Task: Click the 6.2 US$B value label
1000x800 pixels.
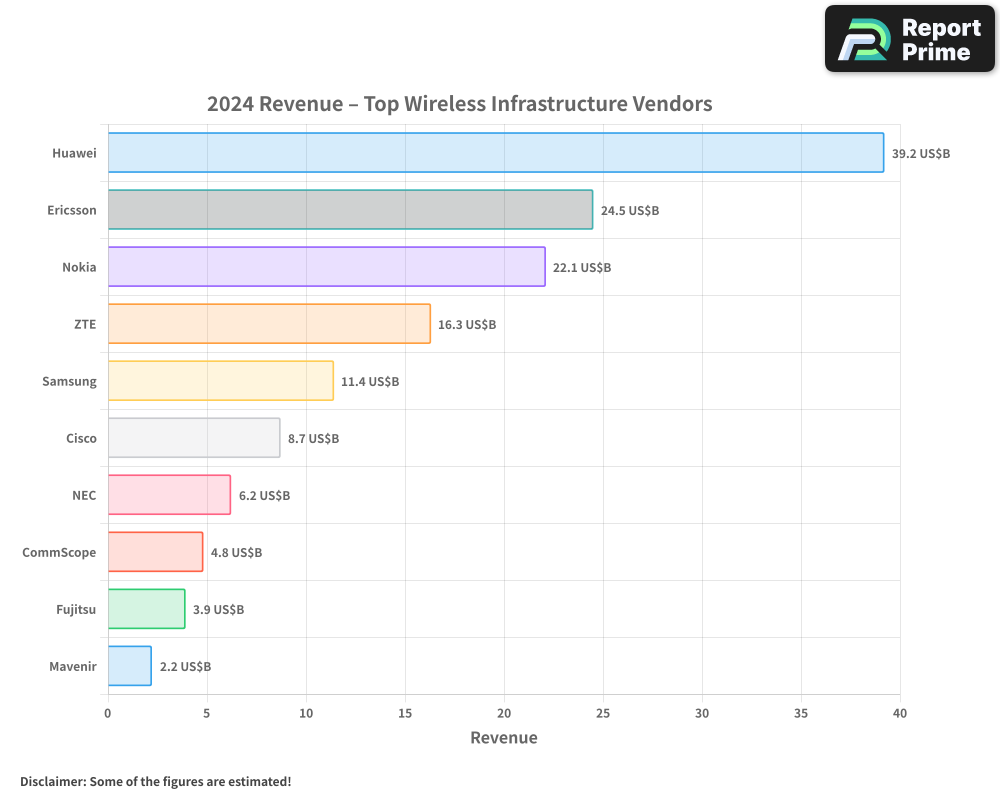Action: click(263, 495)
